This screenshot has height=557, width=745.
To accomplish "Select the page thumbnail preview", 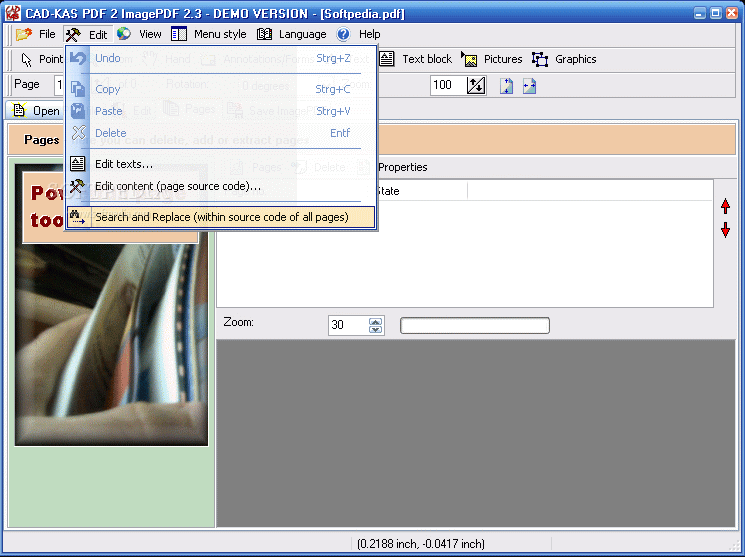I will 111,305.
